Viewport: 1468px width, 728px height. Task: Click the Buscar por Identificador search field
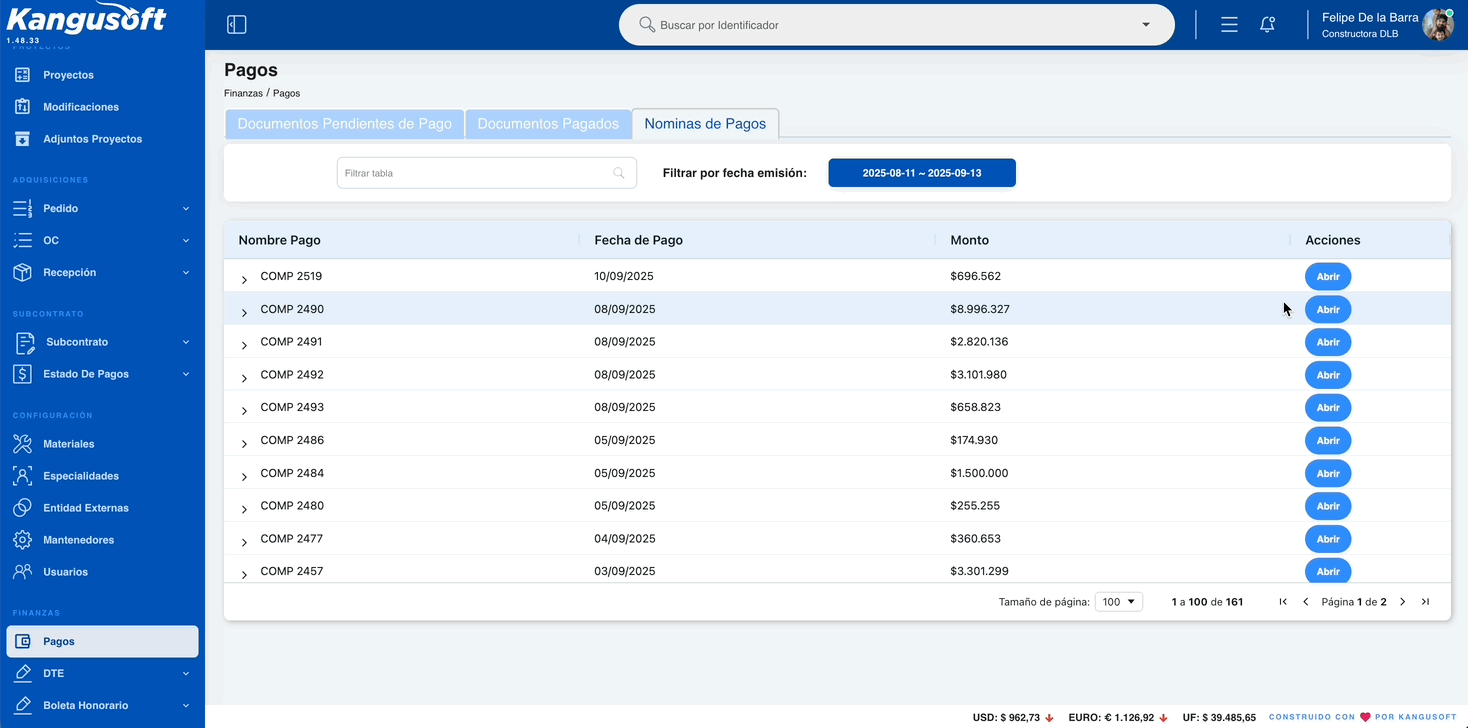896,25
